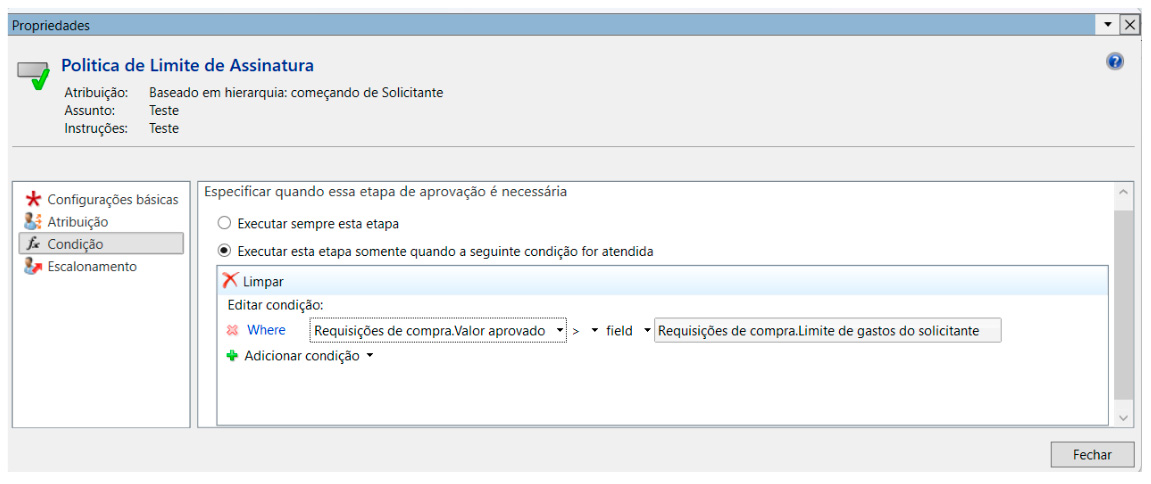This screenshot has height=484, width=1151.
Task: Open the greater-than operator dropdown arrow
Action: click(x=594, y=331)
